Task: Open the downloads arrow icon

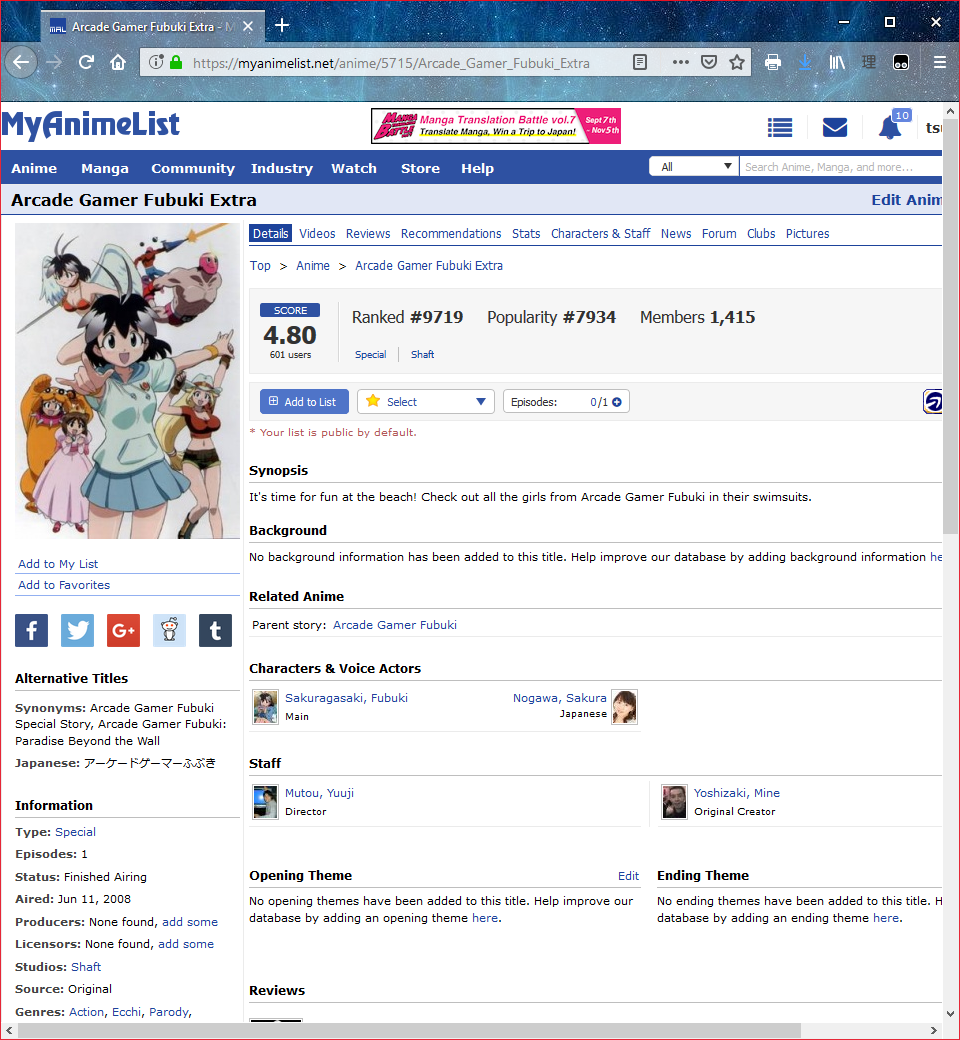Action: [805, 62]
